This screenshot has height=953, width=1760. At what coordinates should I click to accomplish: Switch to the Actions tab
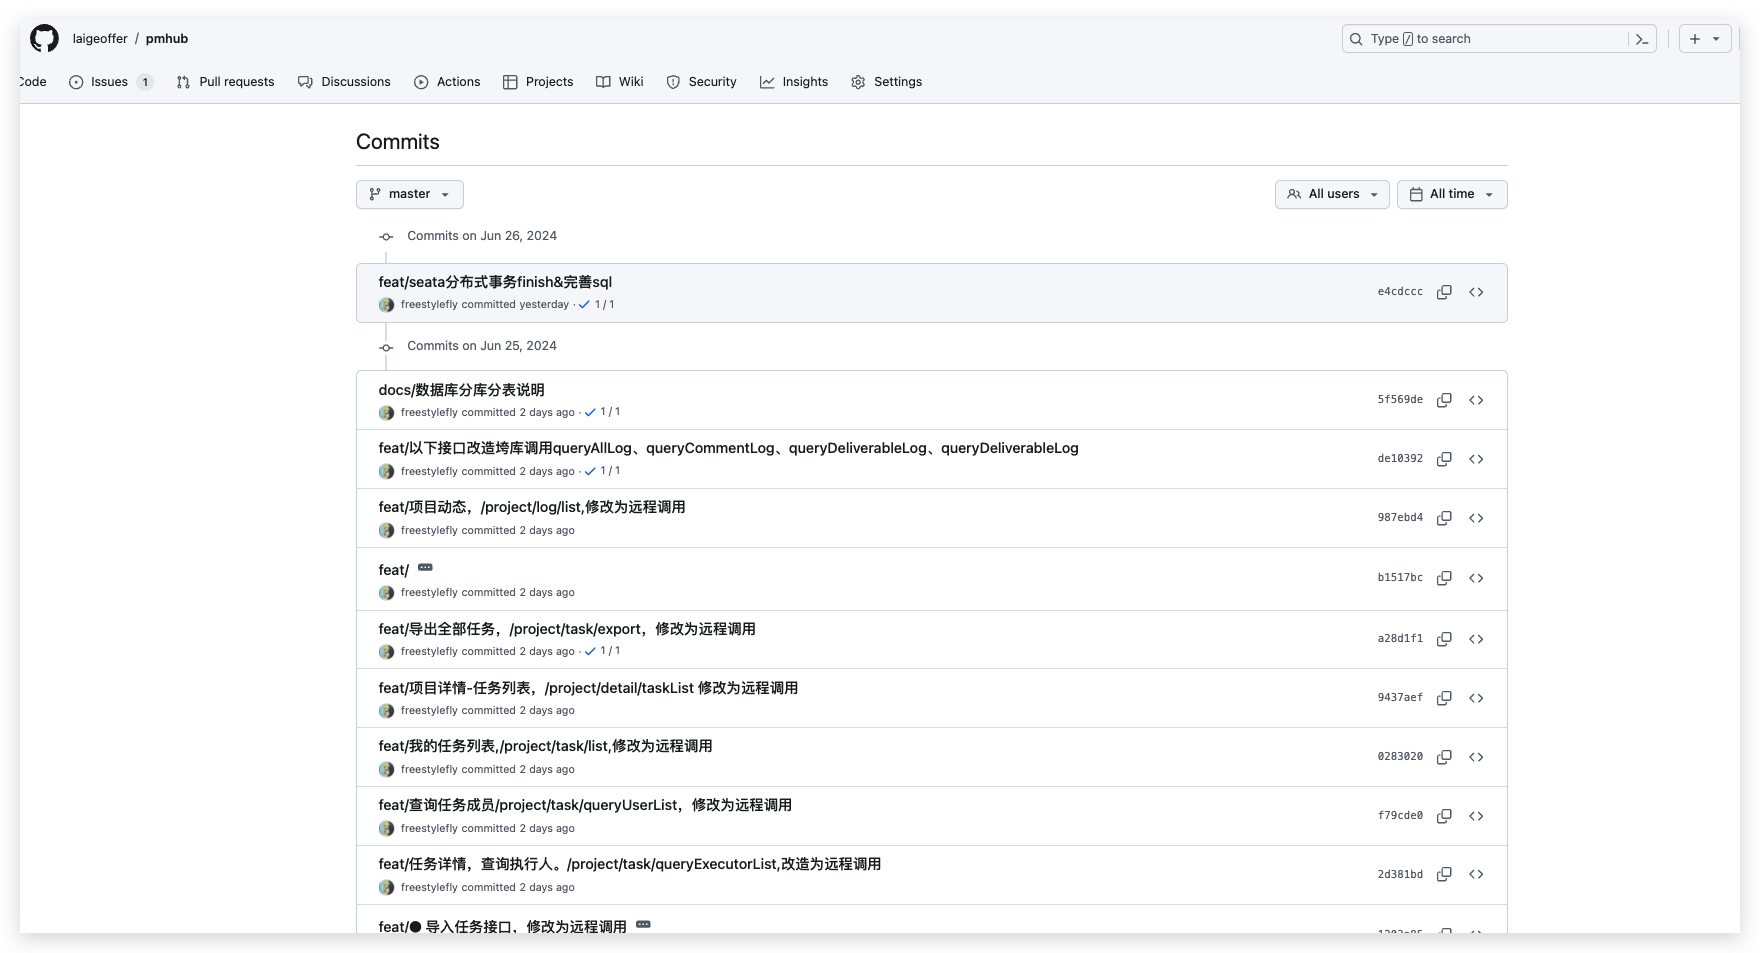pyautogui.click(x=447, y=82)
